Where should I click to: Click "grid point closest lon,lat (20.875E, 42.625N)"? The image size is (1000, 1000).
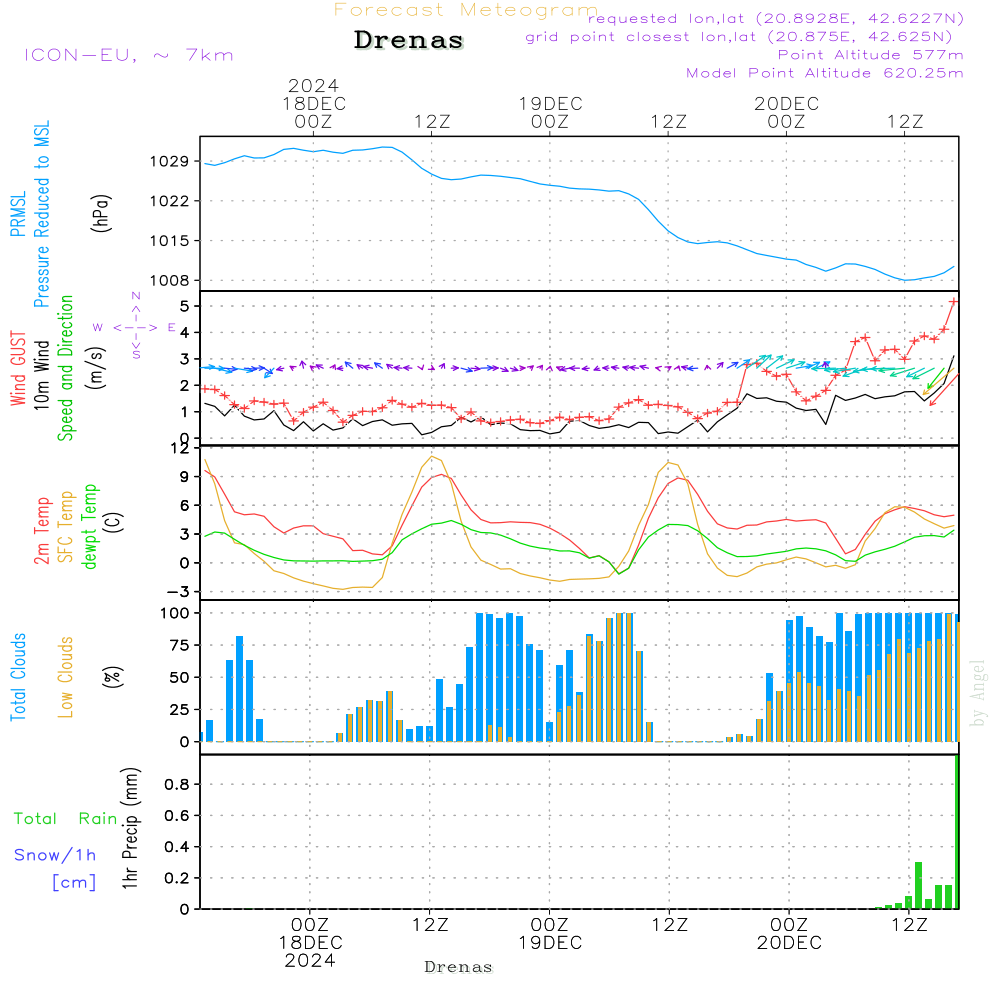coord(739,37)
